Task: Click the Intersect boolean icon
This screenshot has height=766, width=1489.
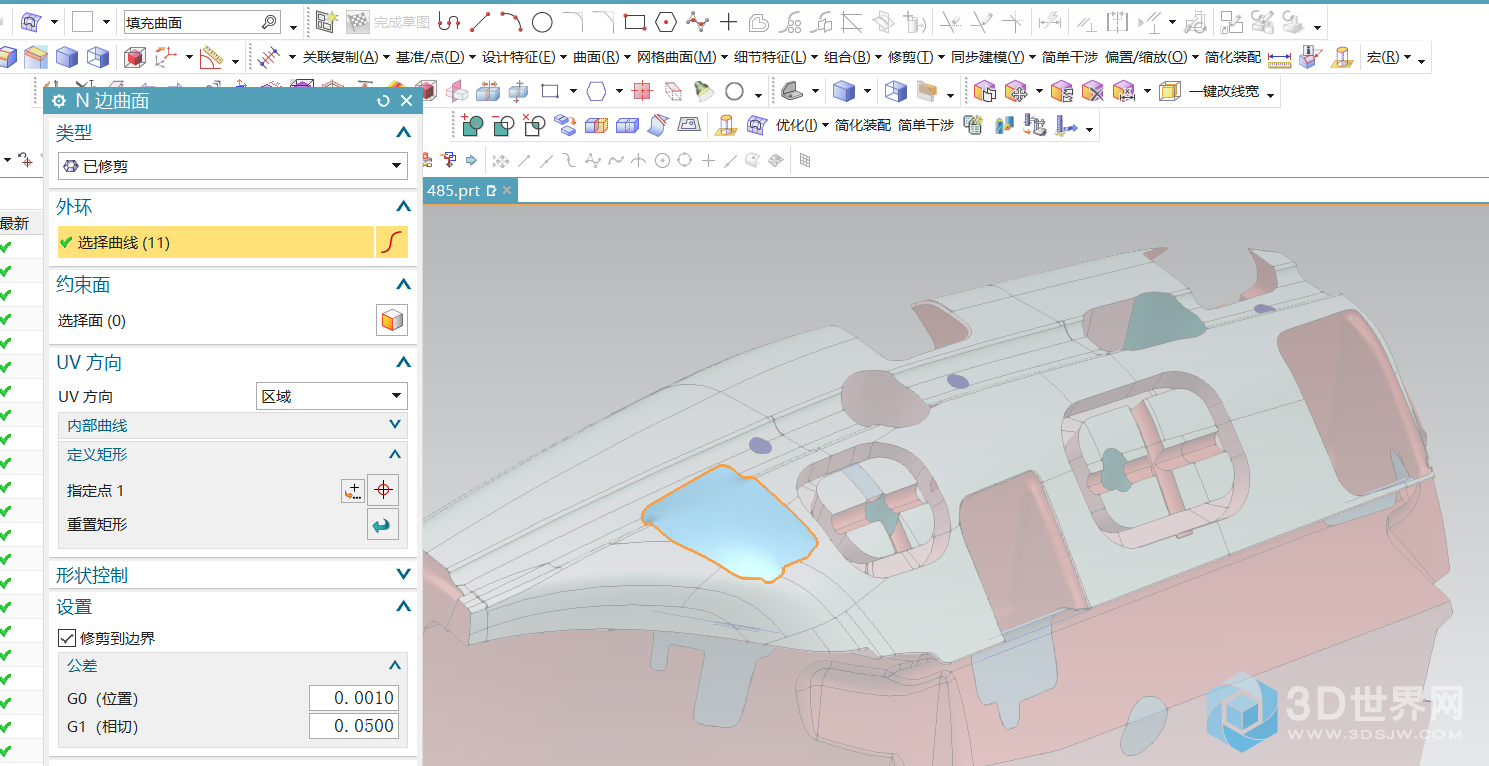Action: click(534, 126)
